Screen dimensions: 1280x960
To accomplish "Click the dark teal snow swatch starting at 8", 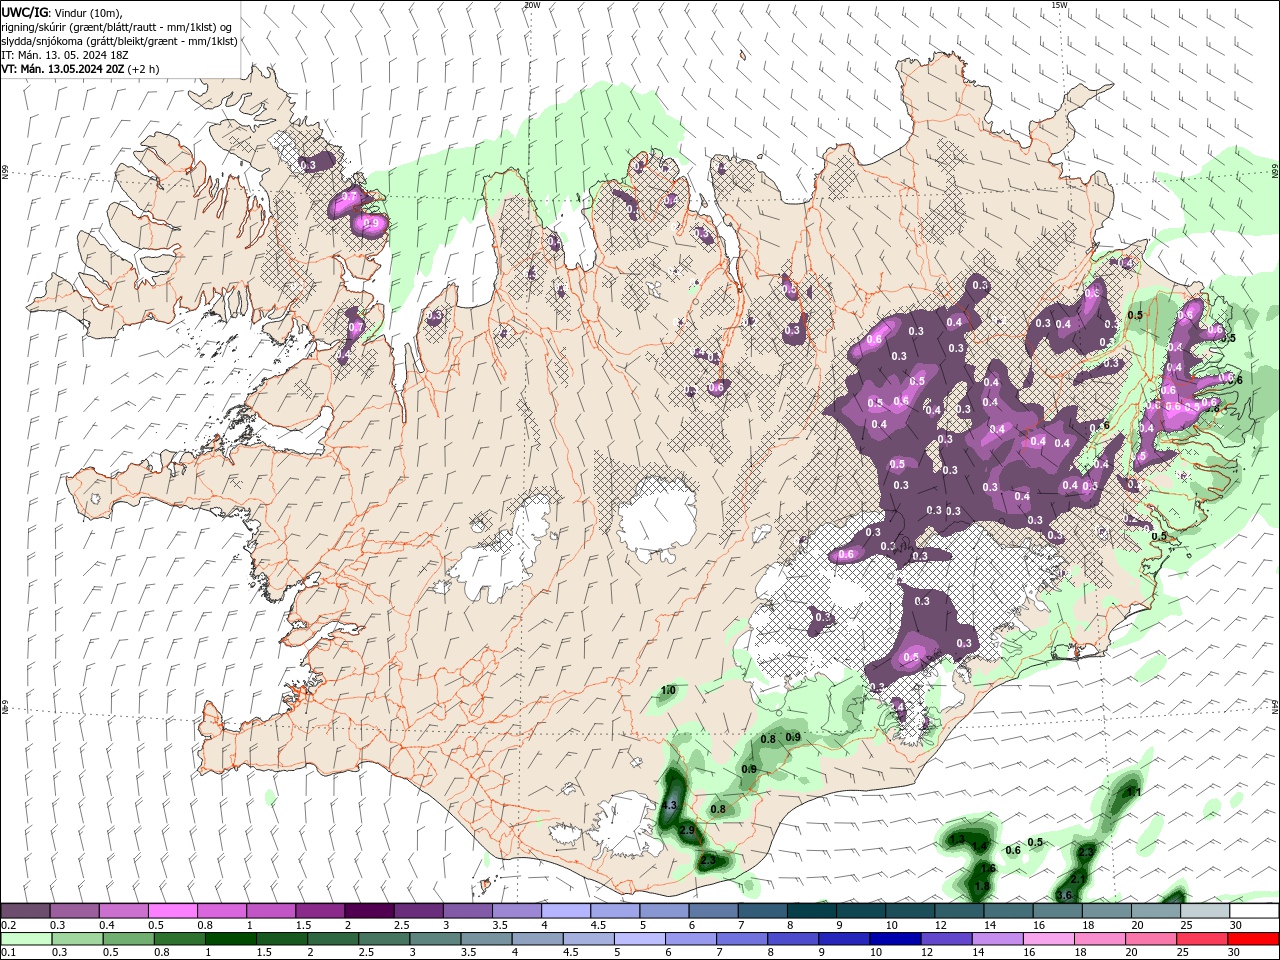I will click(x=812, y=911).
